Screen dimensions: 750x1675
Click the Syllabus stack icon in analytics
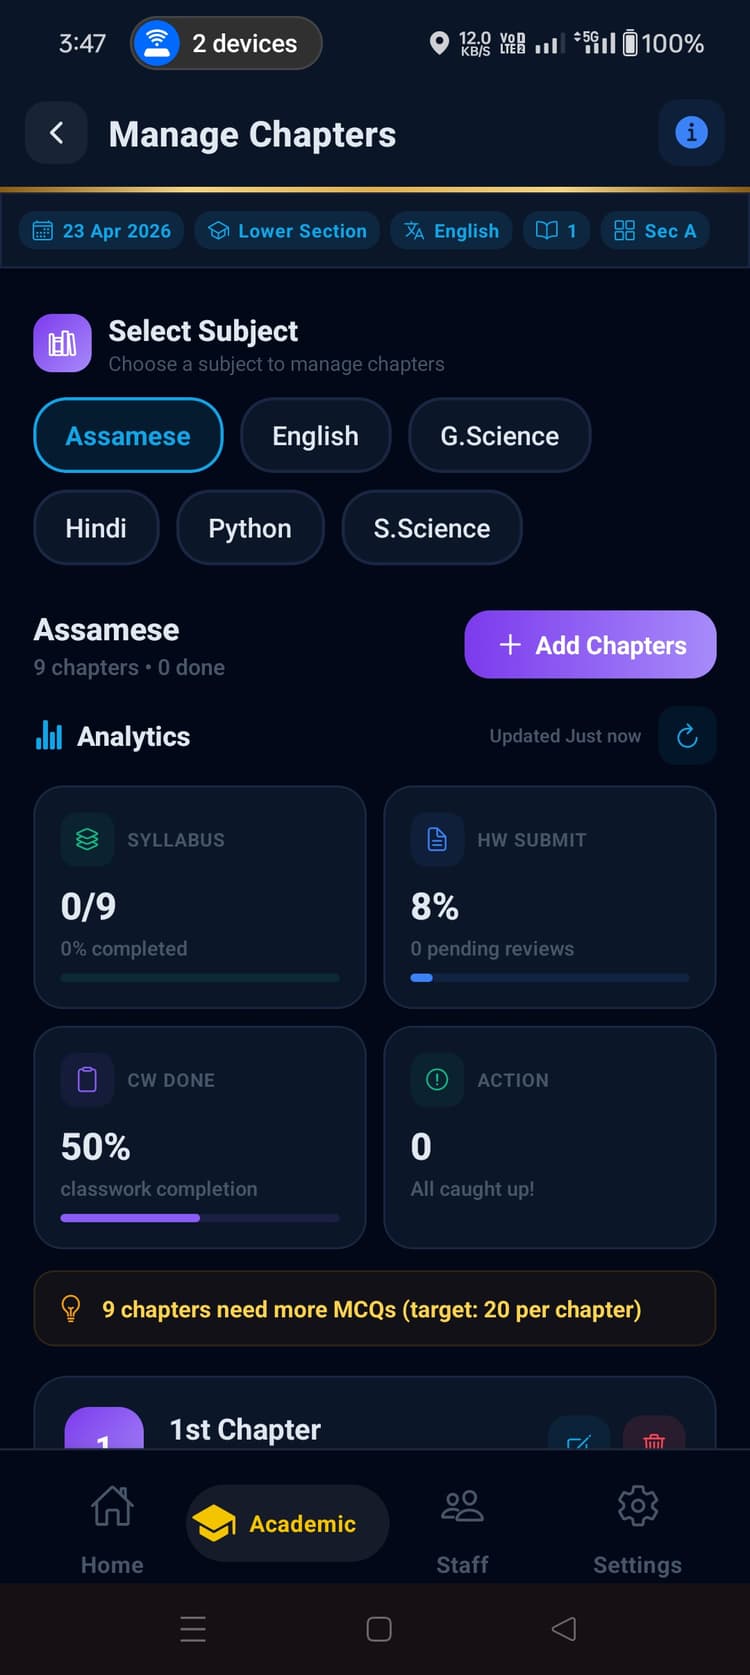tap(87, 839)
